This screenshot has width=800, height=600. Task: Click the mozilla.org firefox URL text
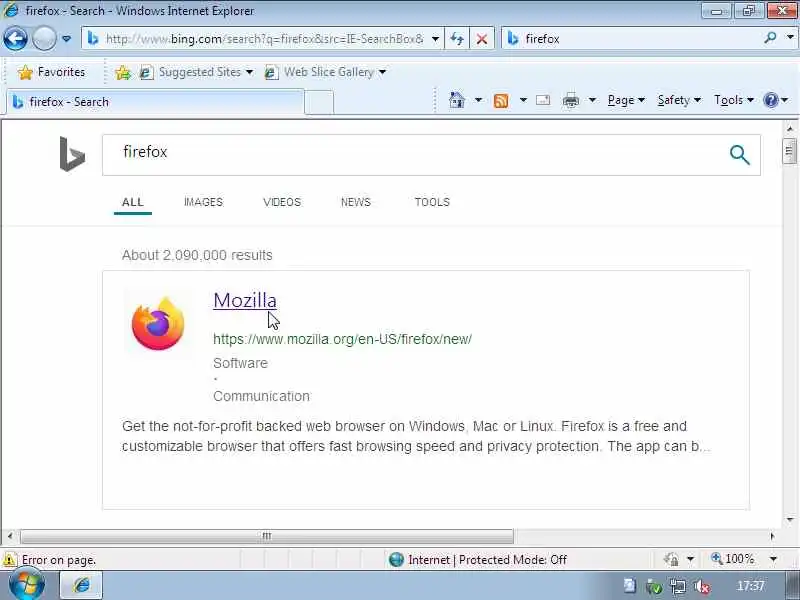342,339
